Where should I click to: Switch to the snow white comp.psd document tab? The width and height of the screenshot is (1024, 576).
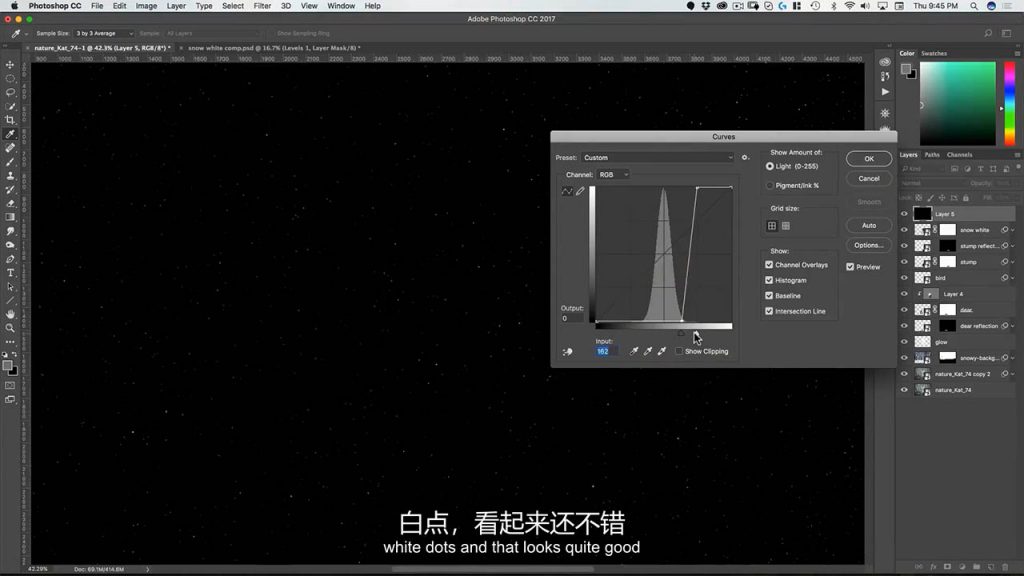[x=274, y=48]
